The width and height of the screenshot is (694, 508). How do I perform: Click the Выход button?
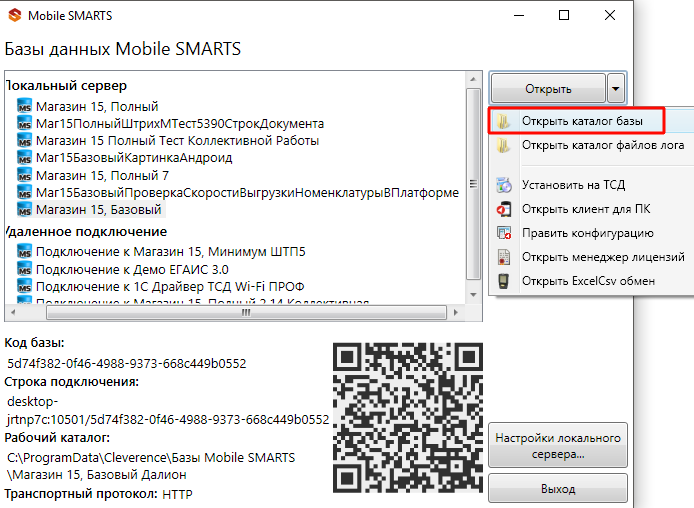click(558, 489)
